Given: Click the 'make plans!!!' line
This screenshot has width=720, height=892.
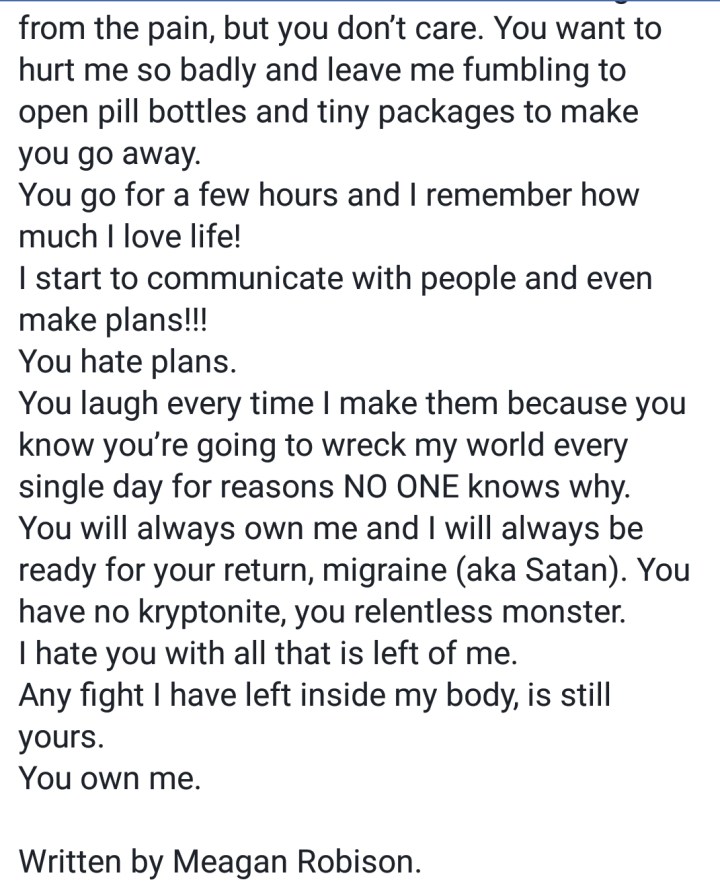Looking at the screenshot, I should click(115, 320).
